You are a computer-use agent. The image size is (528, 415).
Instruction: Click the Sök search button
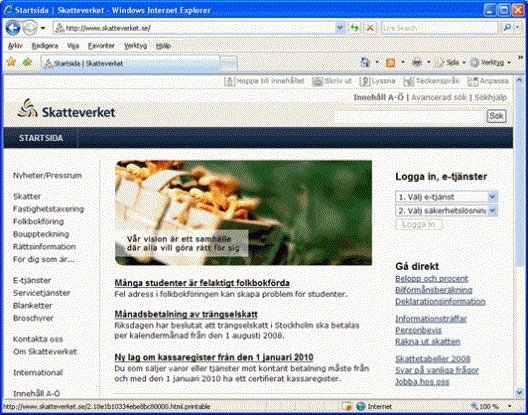pos(496,116)
